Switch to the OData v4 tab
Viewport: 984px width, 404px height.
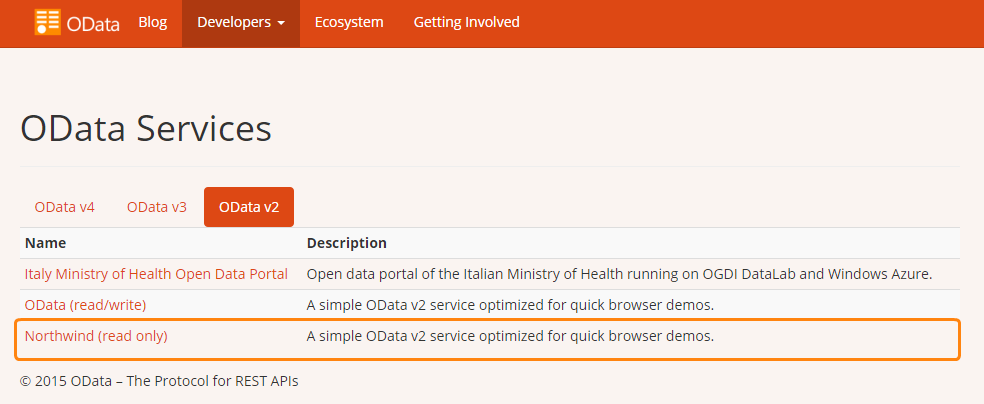[65, 207]
